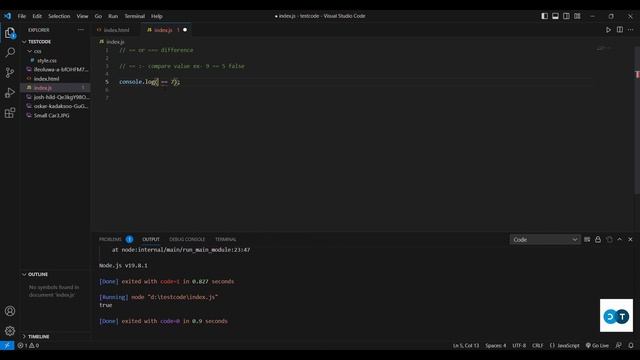Open Explorer Views and More Actions ellipsis
This screenshot has width=640, height=360.
tap(80, 30)
